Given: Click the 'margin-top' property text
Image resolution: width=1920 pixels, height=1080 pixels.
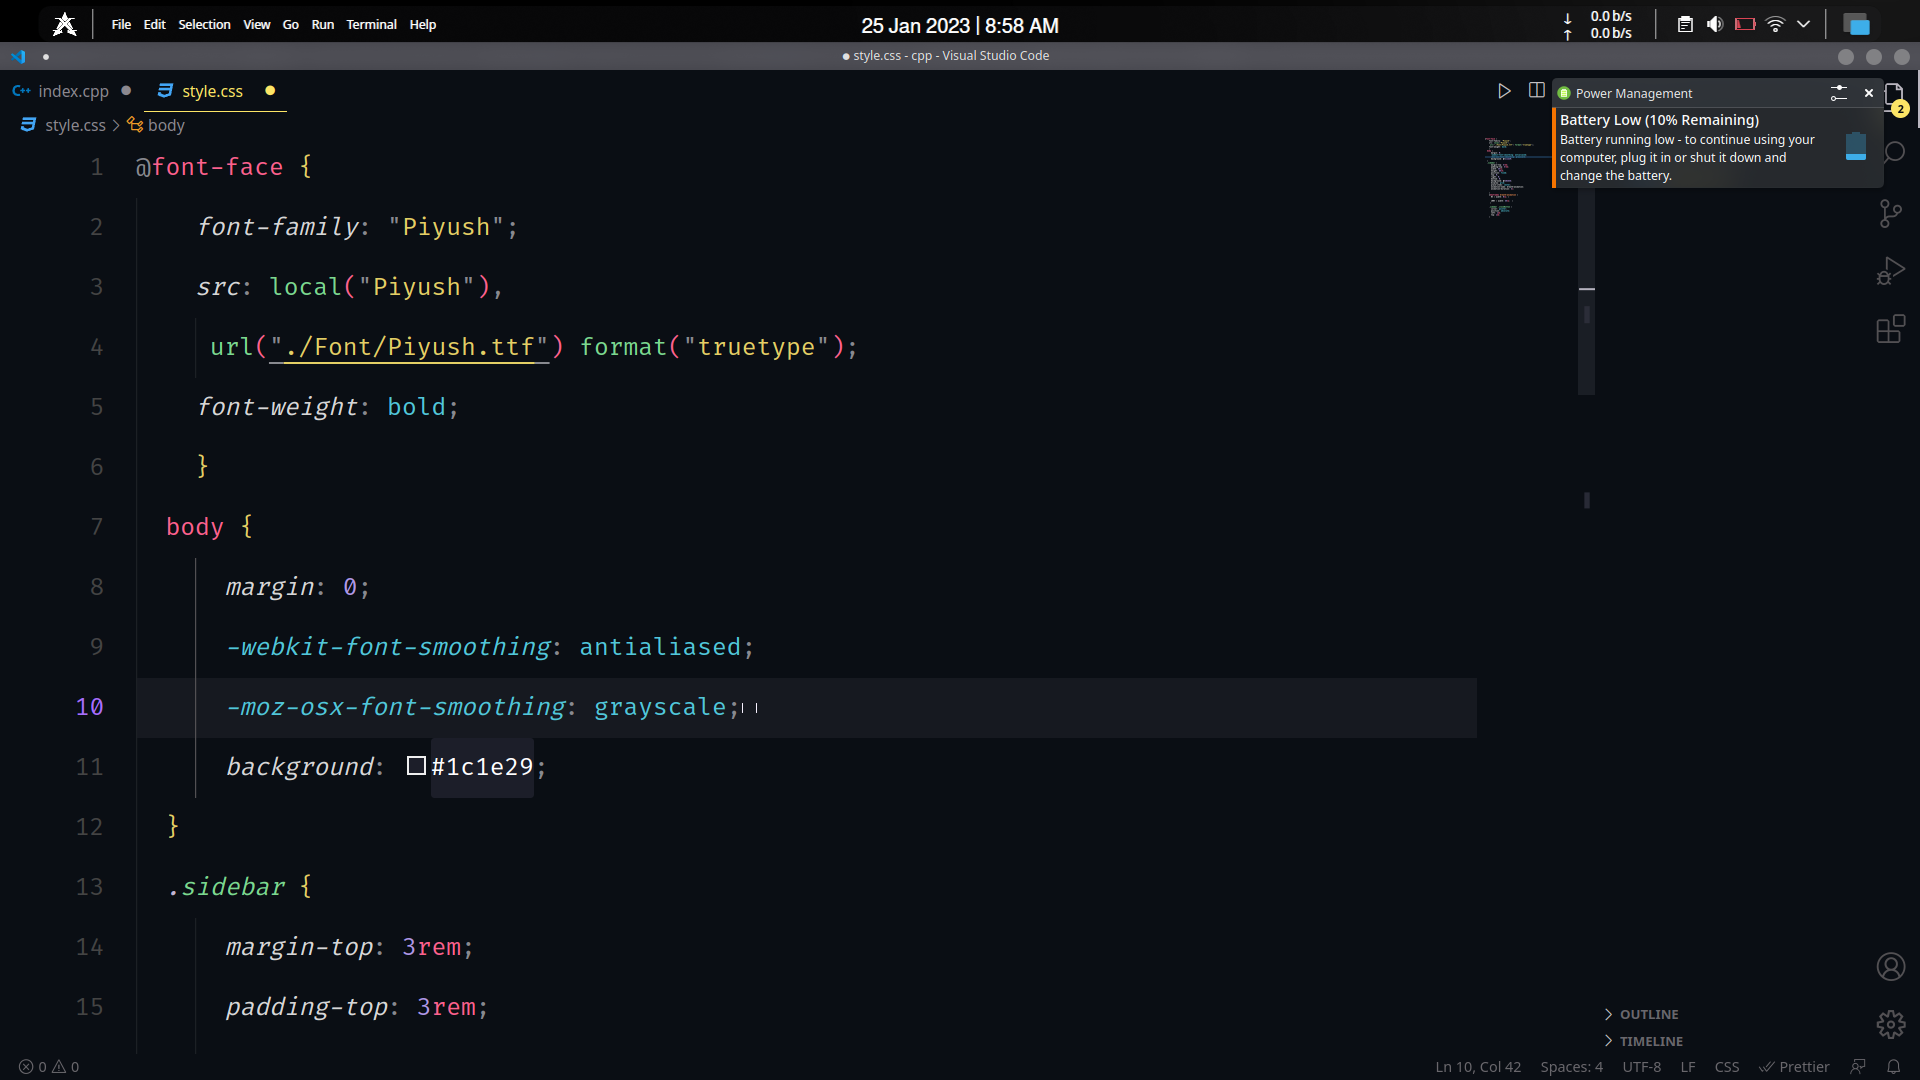Looking at the screenshot, I should (300, 947).
